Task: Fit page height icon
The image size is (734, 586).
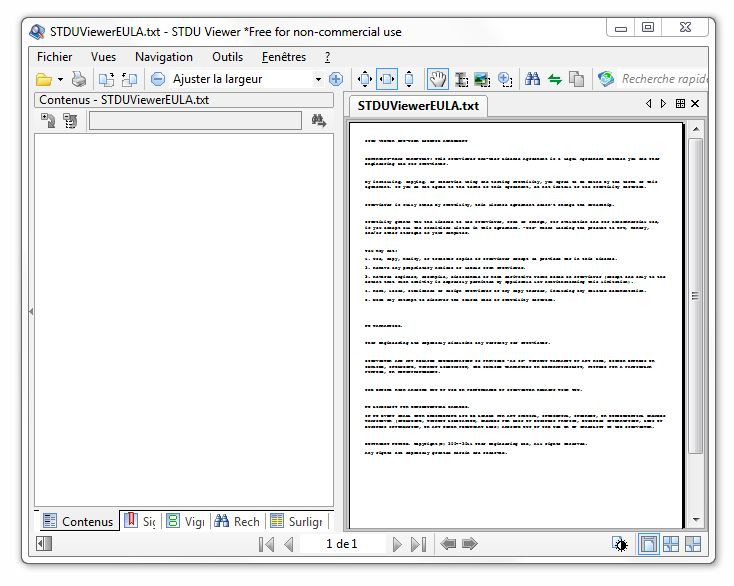Action: (x=409, y=79)
